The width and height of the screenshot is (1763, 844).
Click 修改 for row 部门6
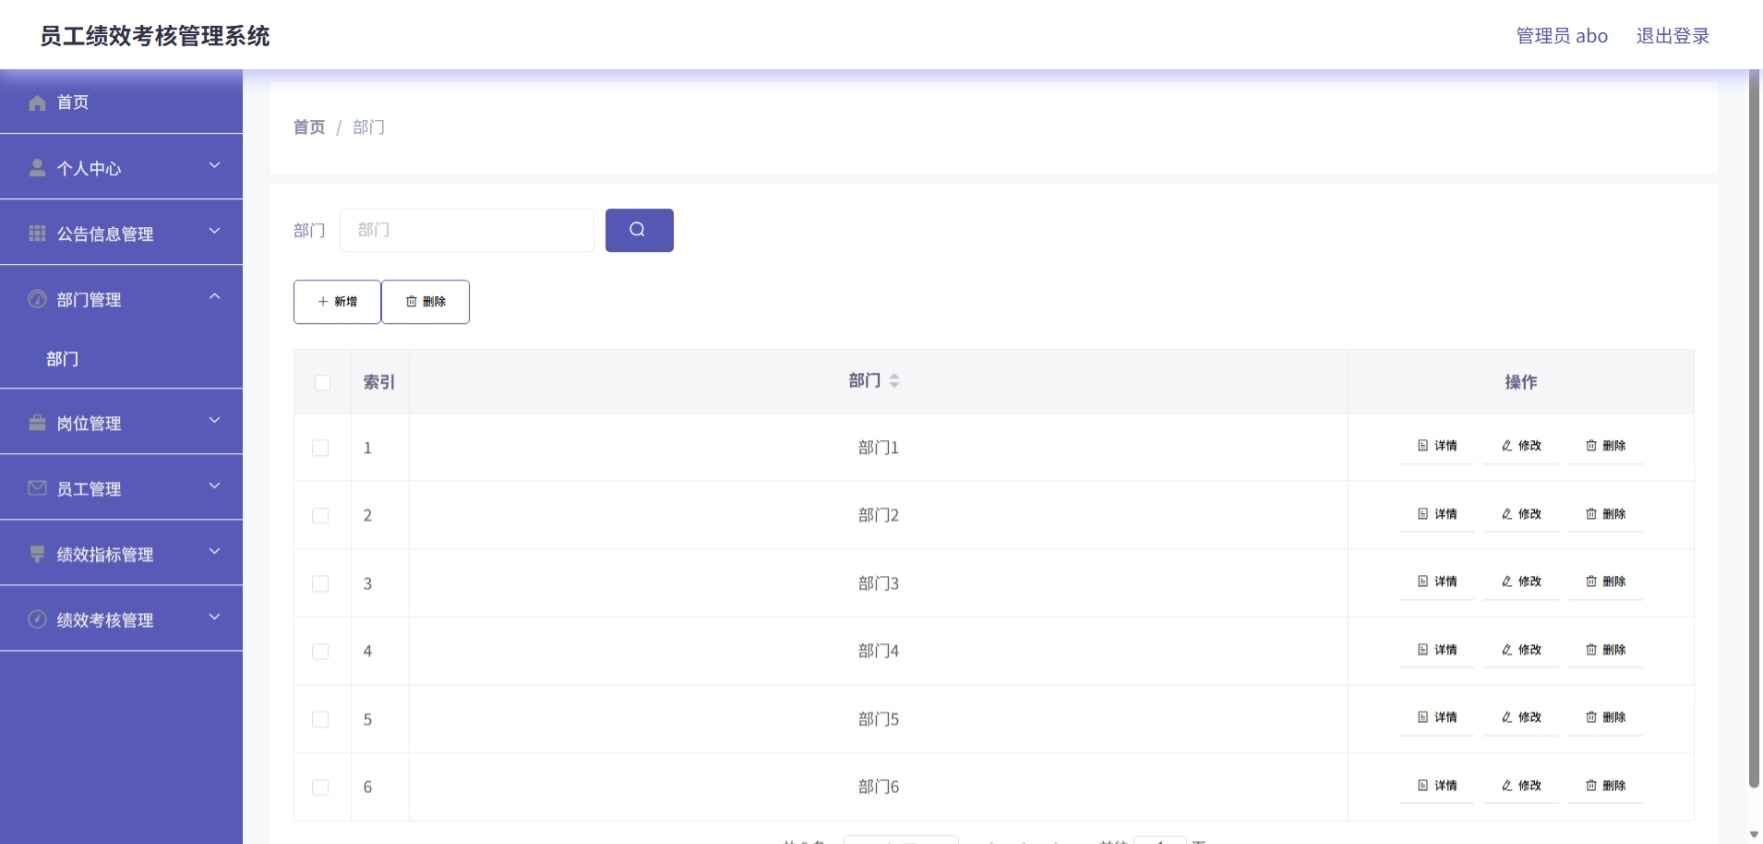coord(1521,786)
